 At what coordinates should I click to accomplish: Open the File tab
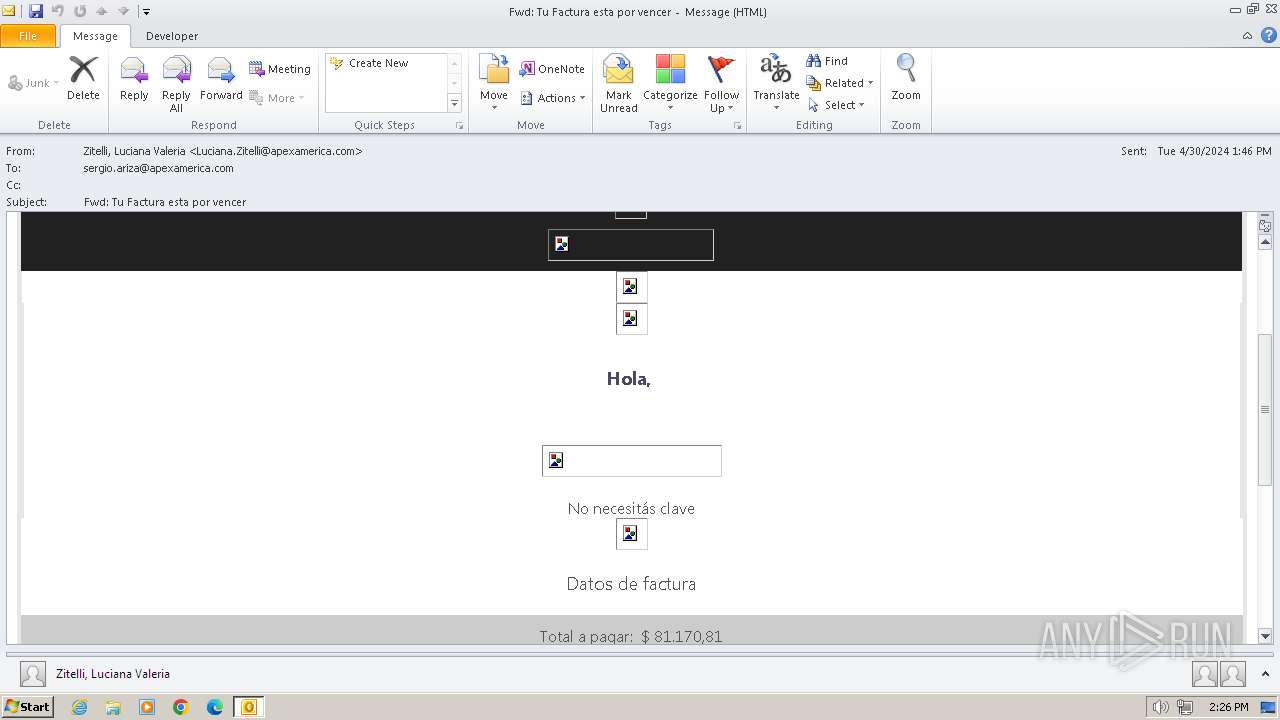28,36
